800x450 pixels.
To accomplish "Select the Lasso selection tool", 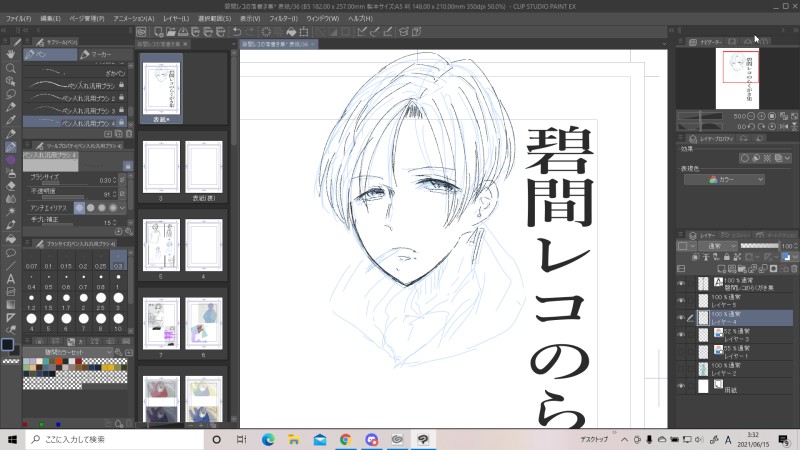I will click(10, 94).
